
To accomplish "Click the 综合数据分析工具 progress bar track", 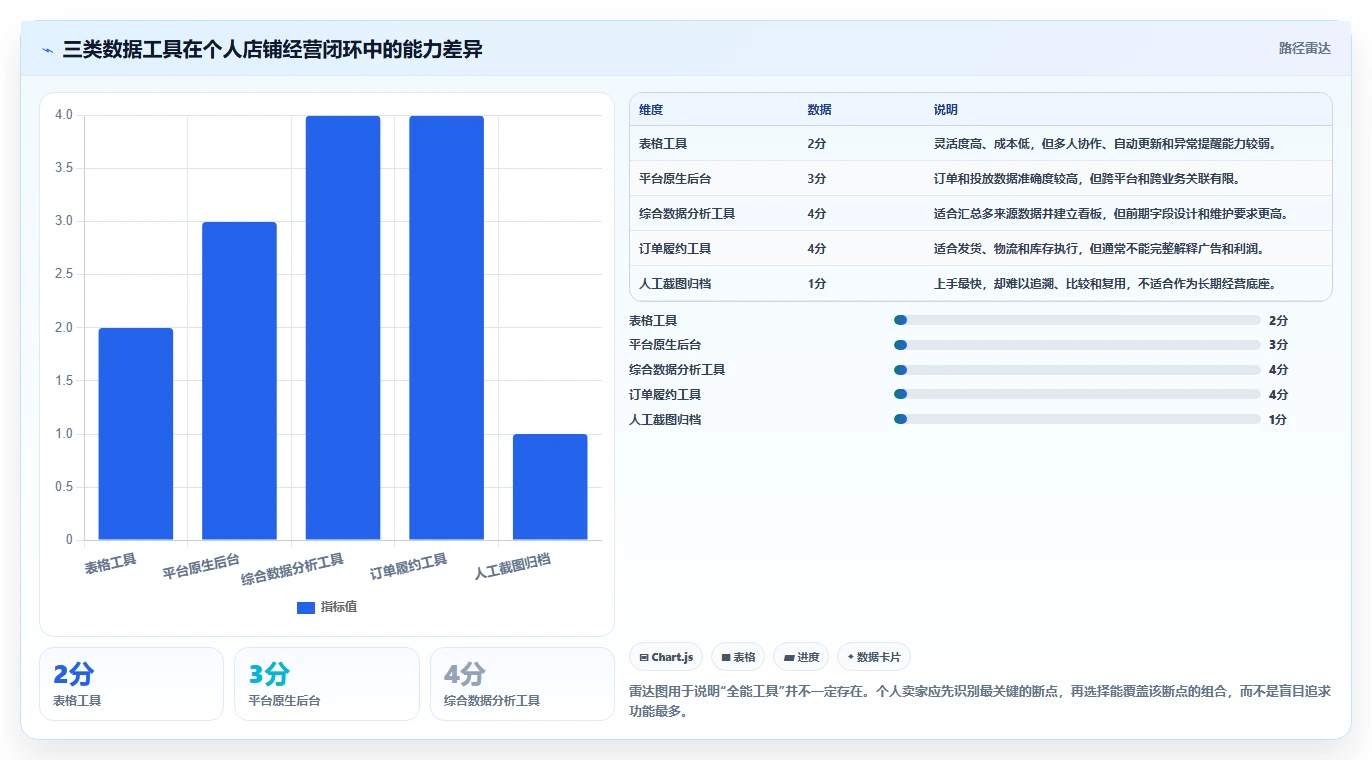I will click(x=1077, y=370).
